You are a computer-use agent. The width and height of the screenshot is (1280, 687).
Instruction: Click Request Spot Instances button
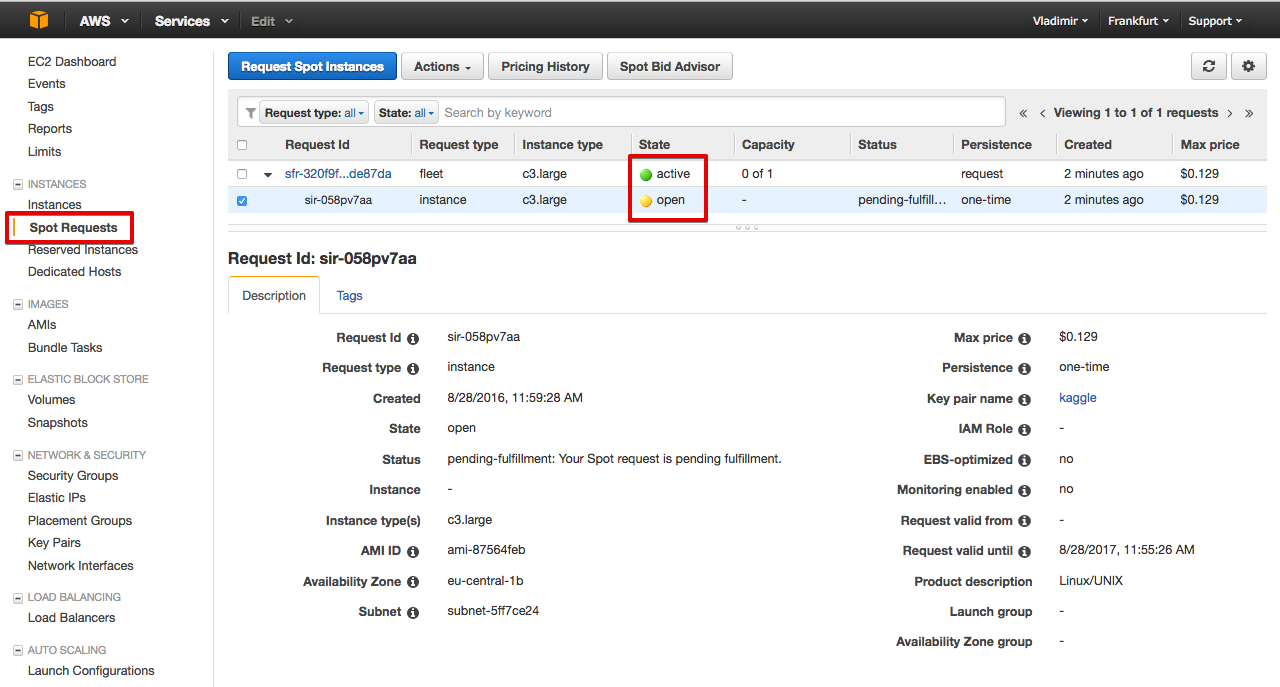[312, 66]
